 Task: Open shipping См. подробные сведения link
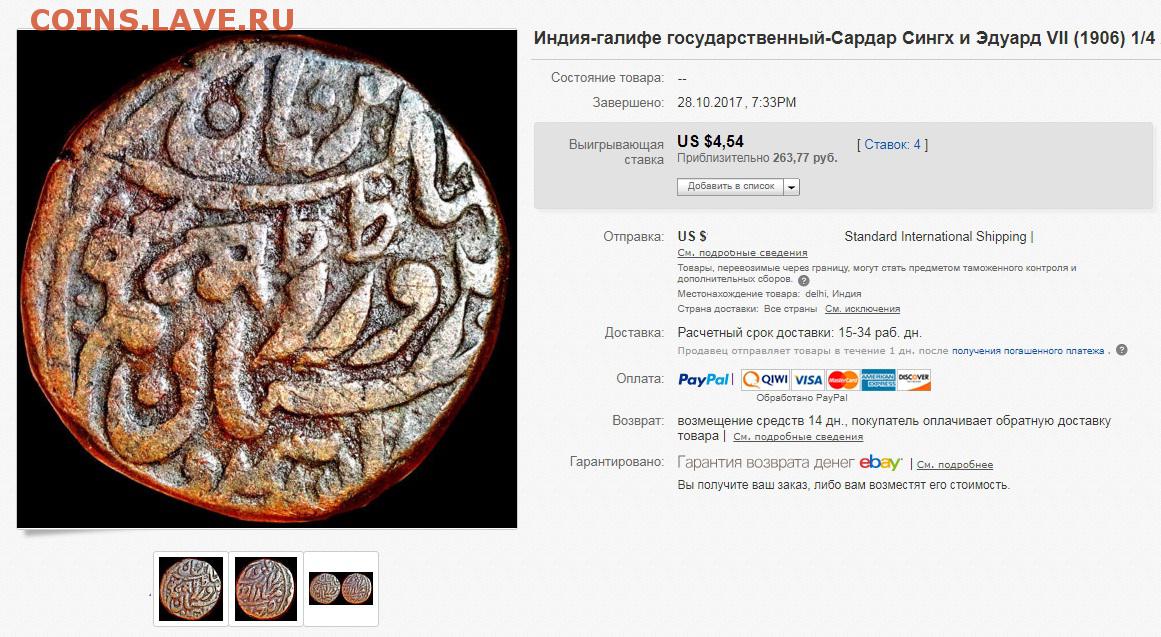[742, 253]
